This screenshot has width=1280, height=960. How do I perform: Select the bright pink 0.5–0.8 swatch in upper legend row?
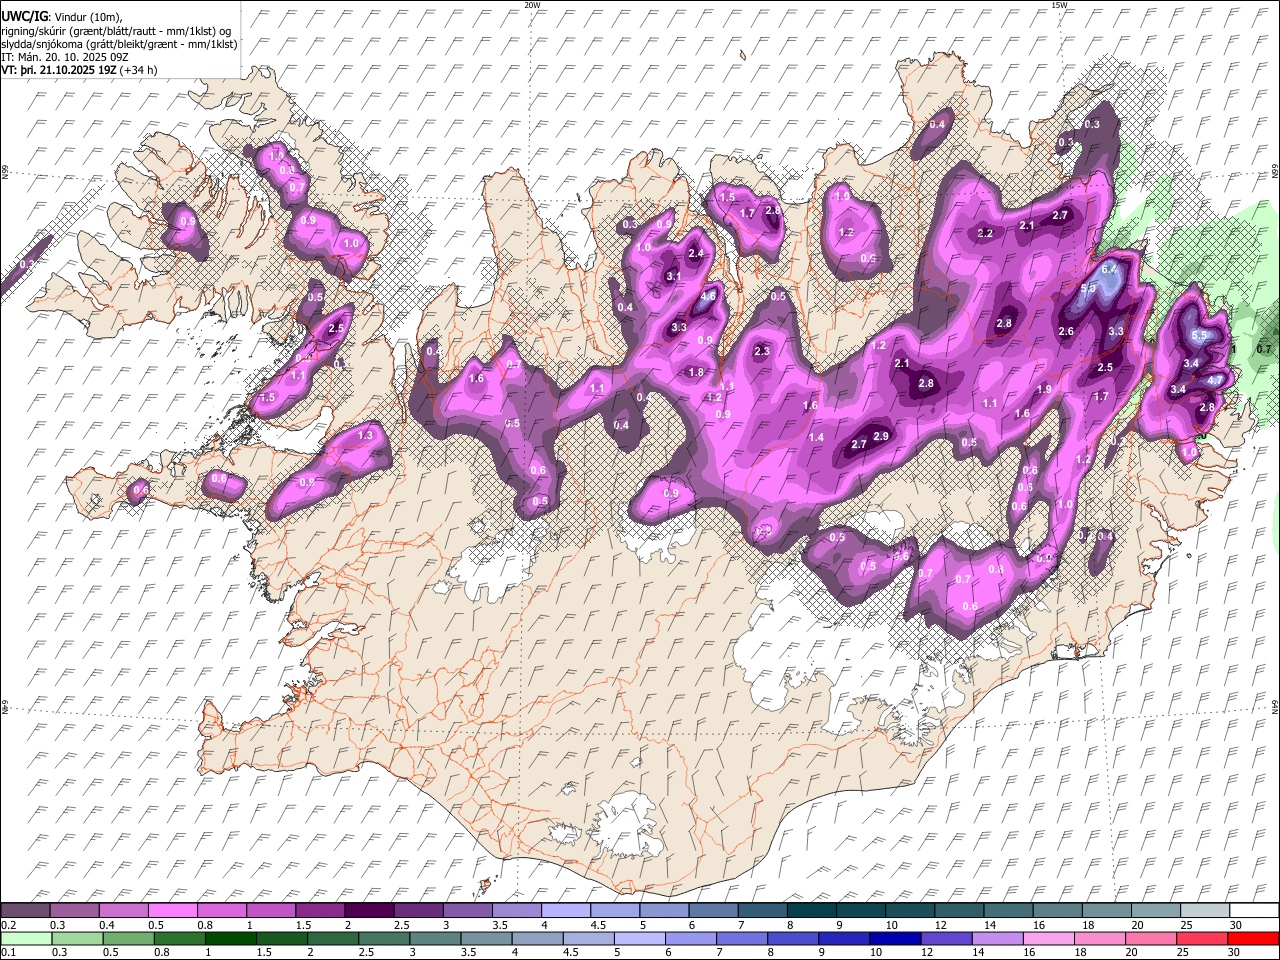coord(174,910)
